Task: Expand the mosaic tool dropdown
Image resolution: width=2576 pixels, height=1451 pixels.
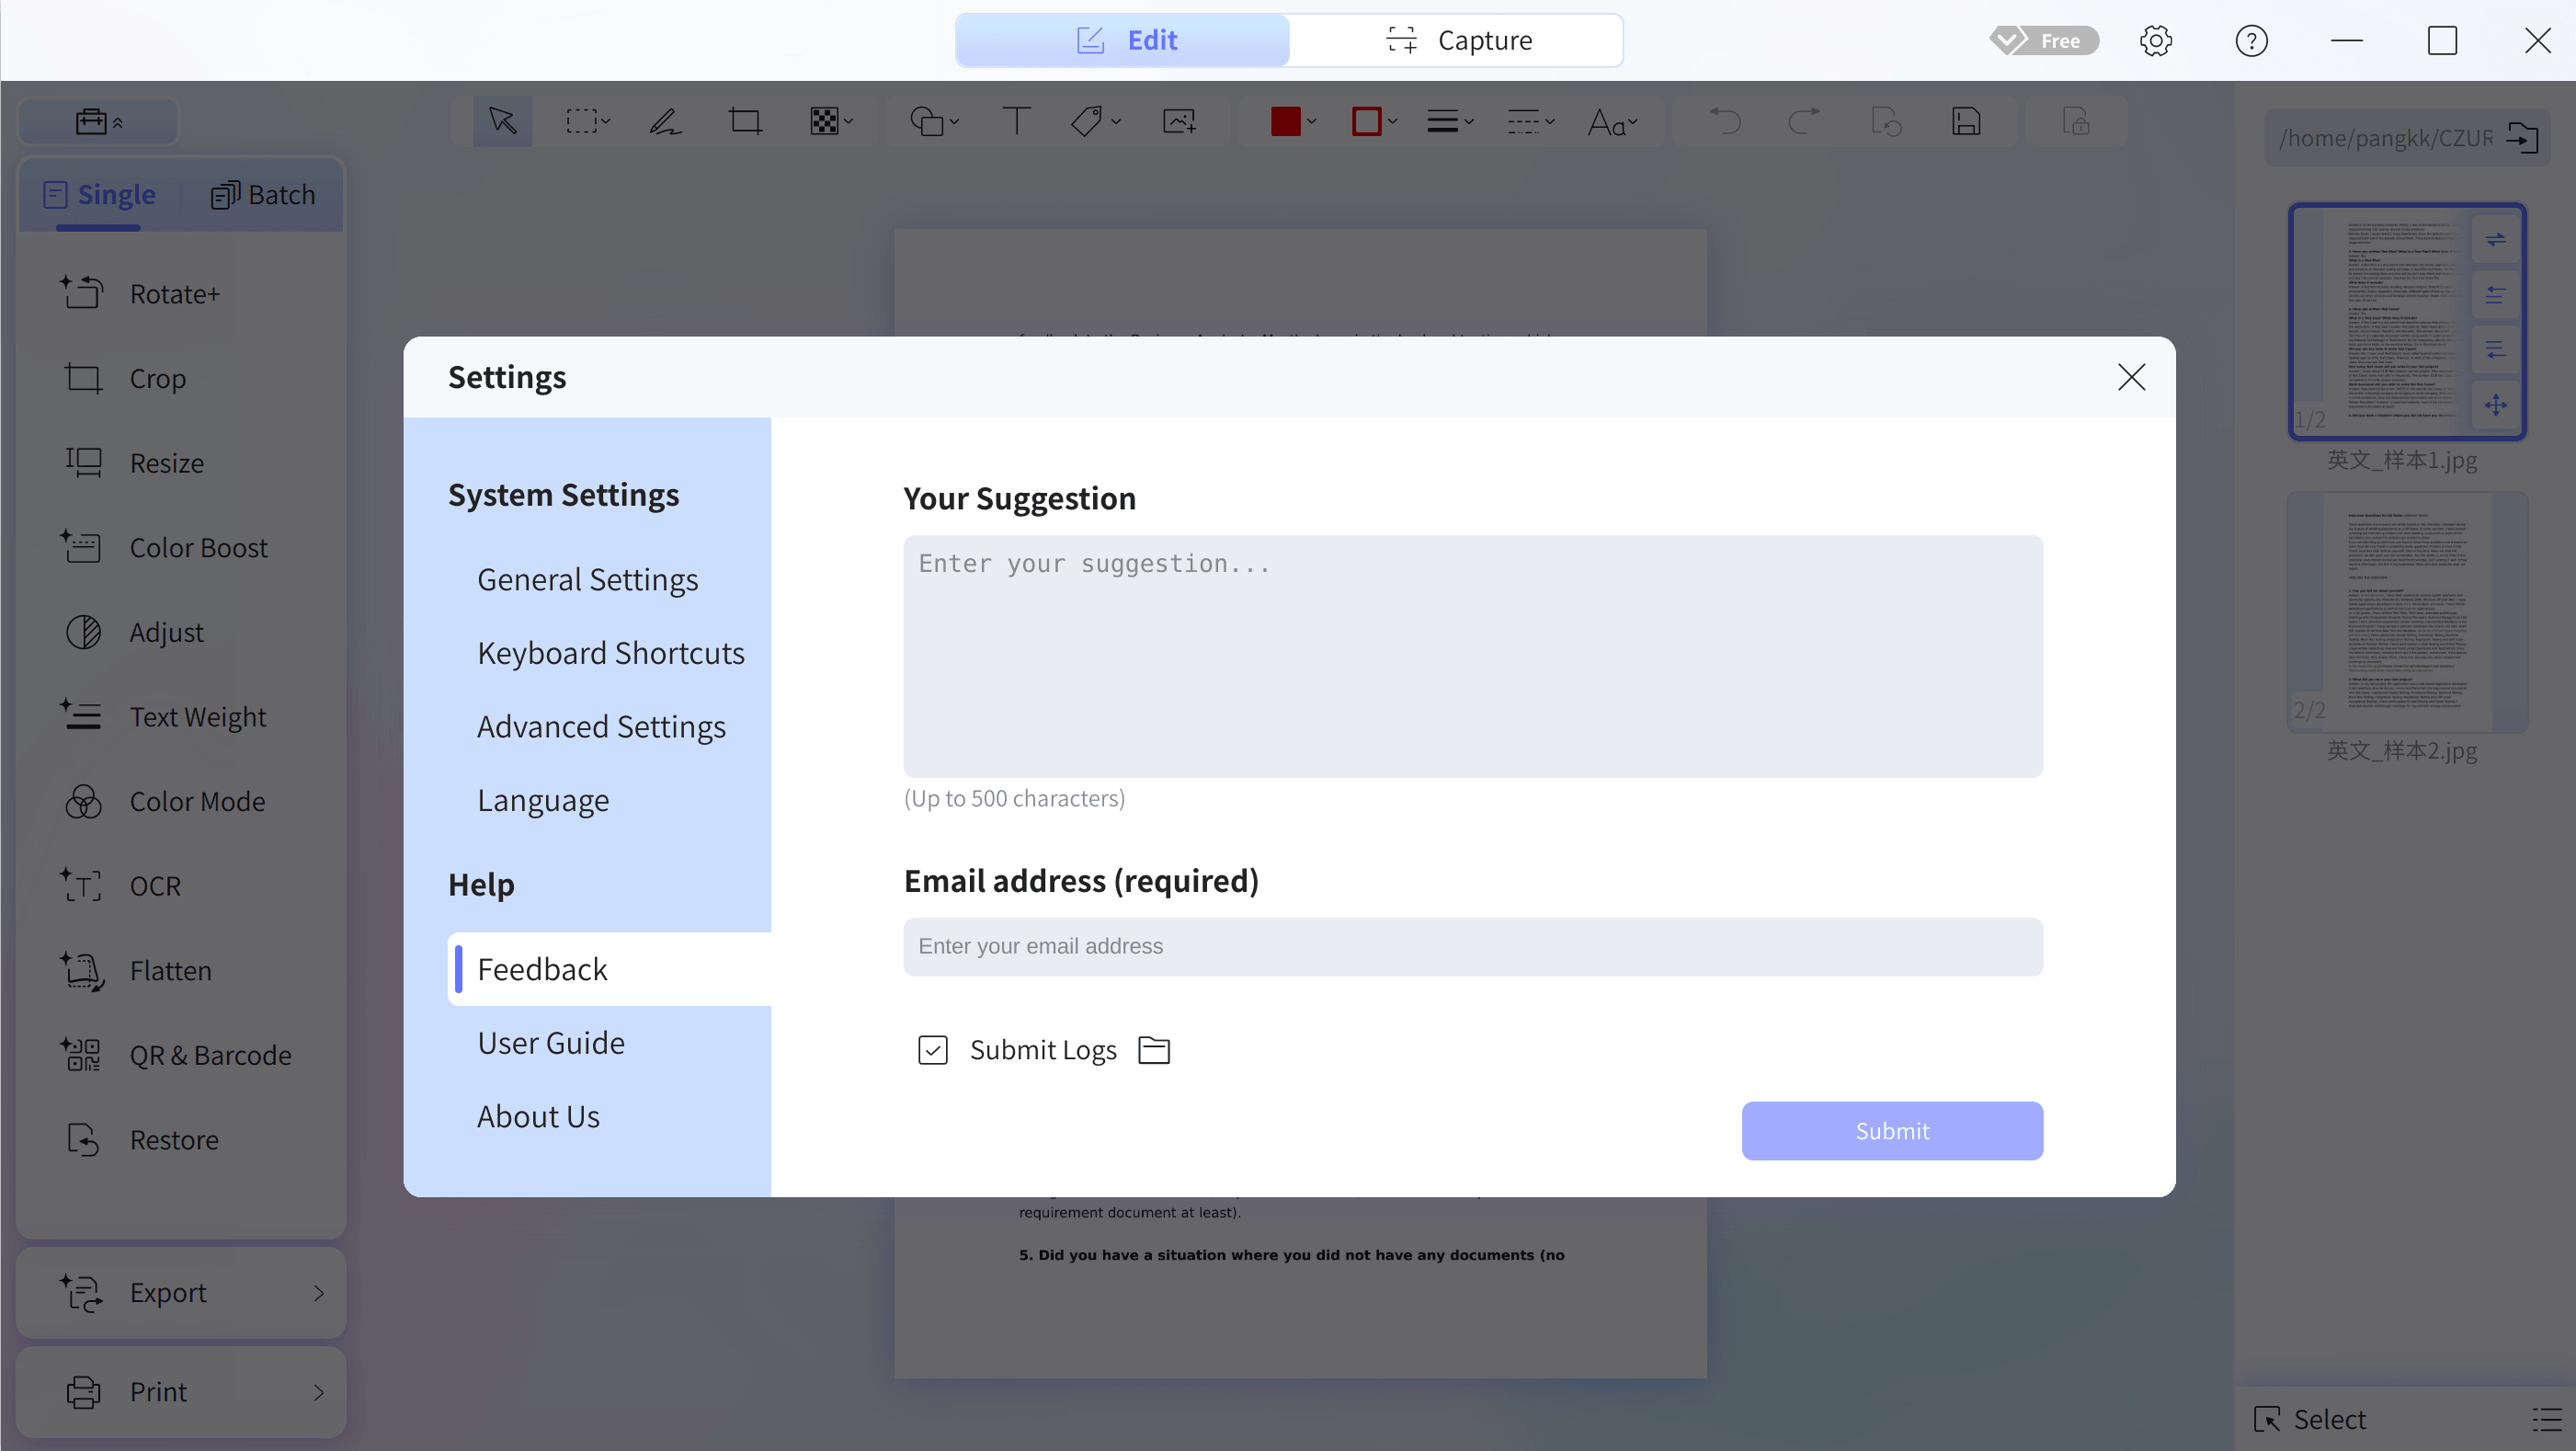Action: click(x=848, y=121)
